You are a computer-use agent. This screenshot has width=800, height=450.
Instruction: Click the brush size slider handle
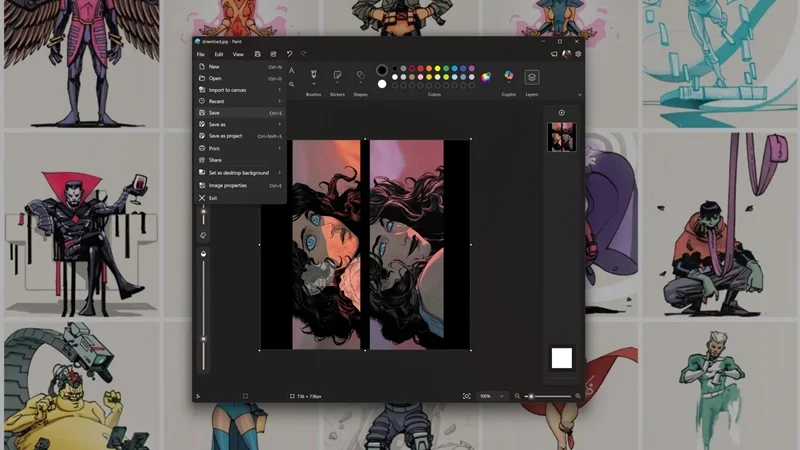tap(204, 211)
